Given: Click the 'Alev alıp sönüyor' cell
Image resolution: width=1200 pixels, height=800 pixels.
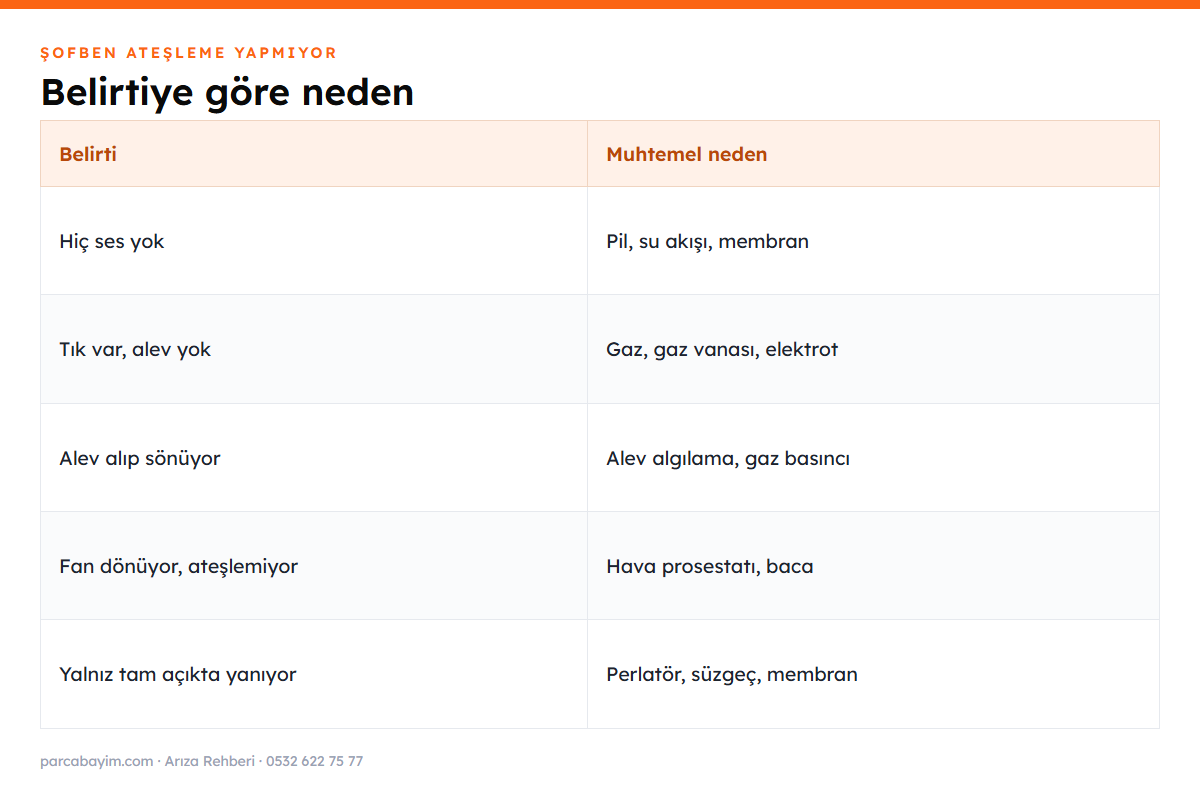Looking at the screenshot, I should pos(313,458).
